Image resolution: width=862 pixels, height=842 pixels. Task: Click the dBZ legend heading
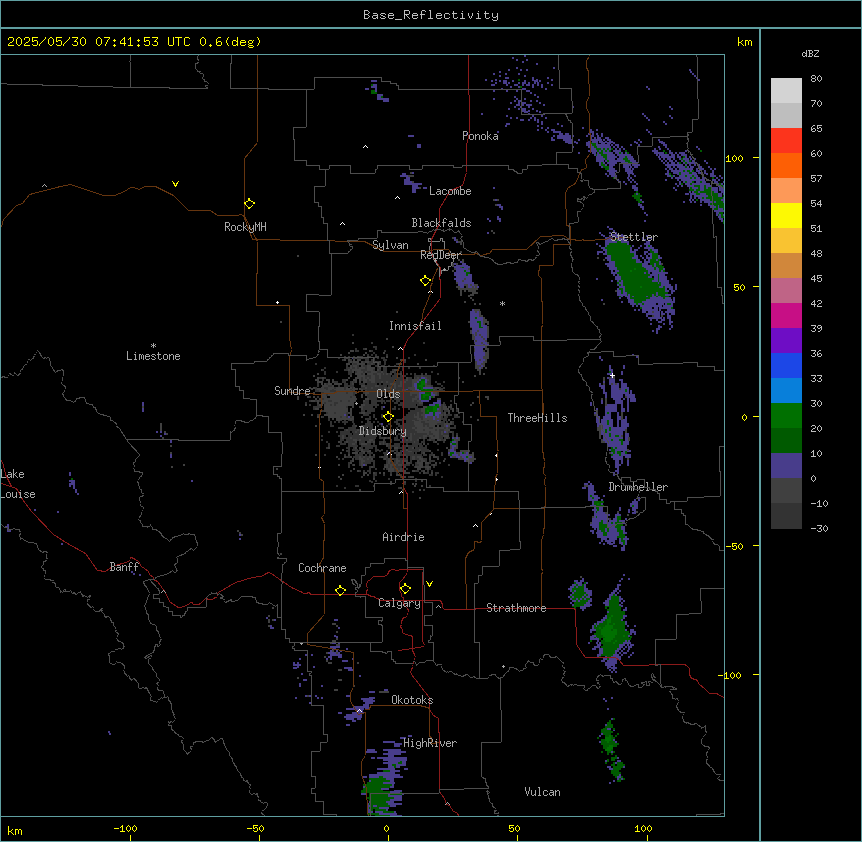tap(810, 53)
